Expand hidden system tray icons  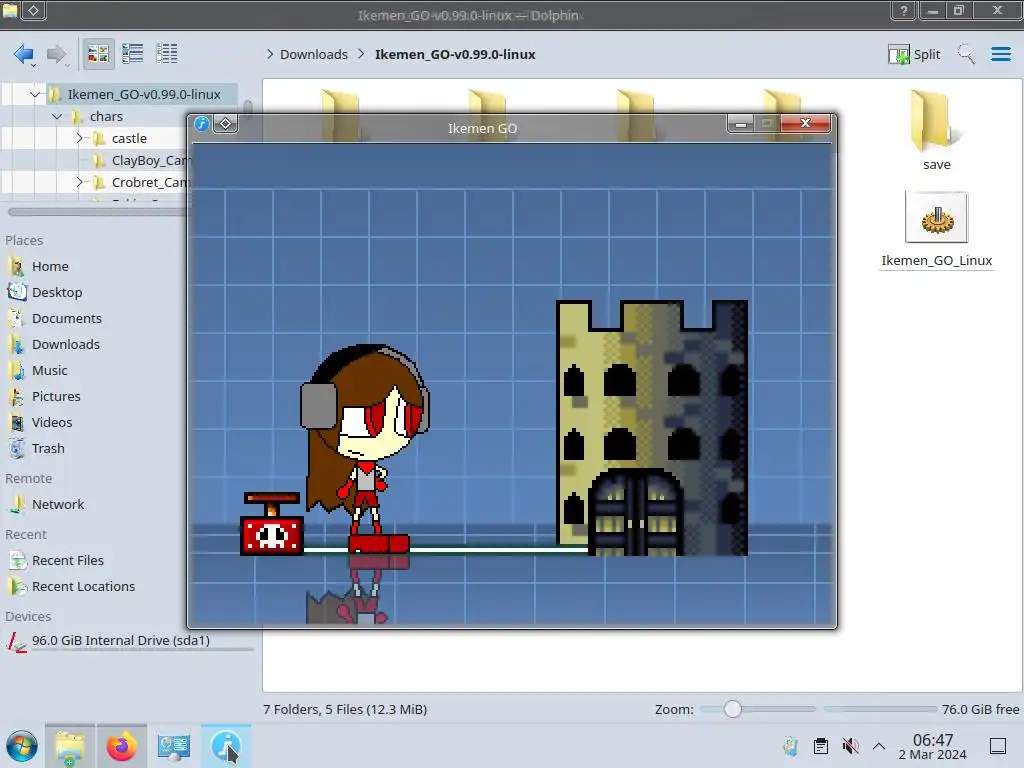pos(879,746)
